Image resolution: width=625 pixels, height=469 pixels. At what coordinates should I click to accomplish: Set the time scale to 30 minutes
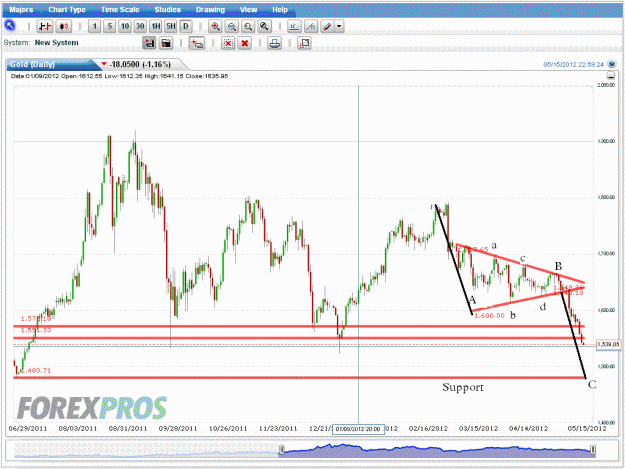[140, 27]
